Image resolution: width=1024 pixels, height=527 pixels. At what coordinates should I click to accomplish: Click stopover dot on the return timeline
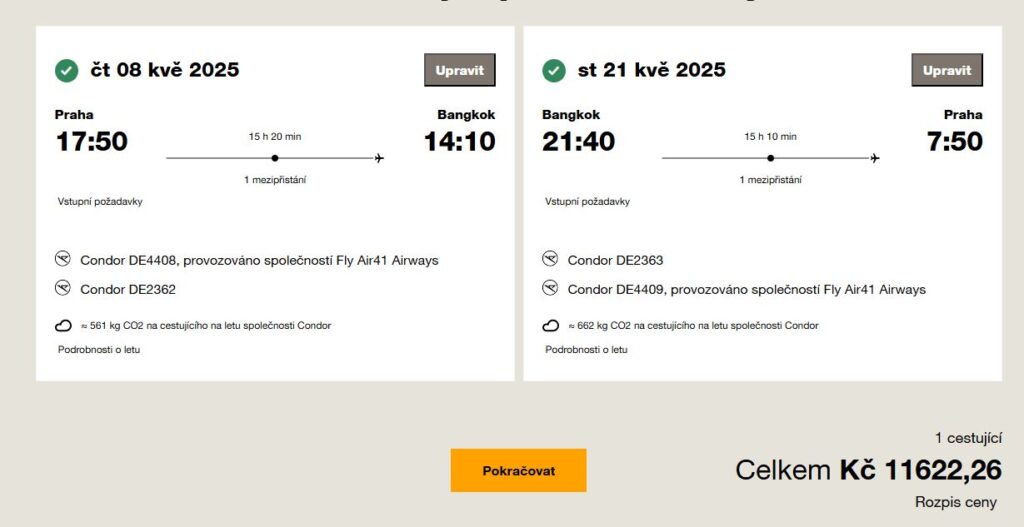coord(770,158)
